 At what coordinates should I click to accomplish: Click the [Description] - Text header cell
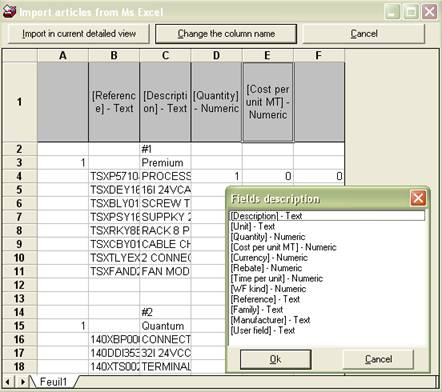(x=165, y=102)
